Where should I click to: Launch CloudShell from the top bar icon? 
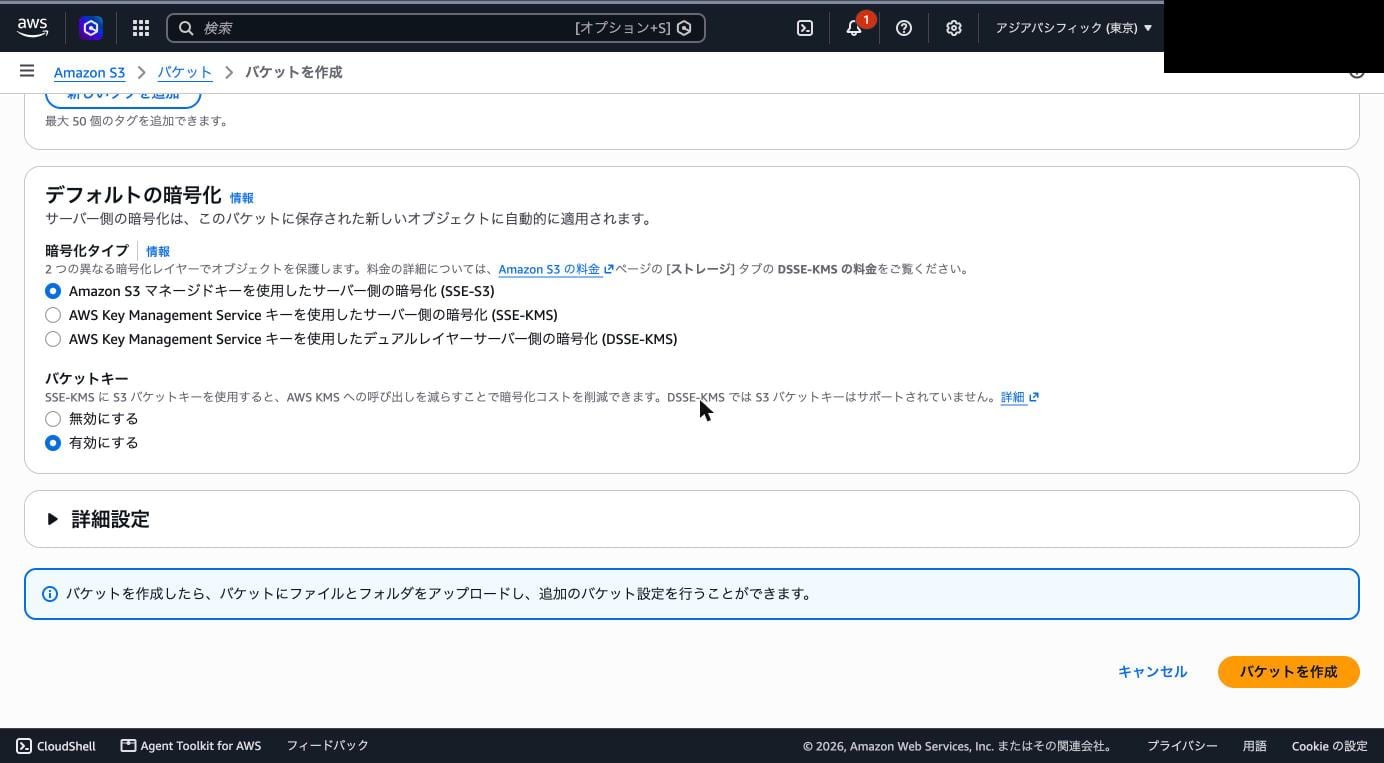[x=805, y=28]
